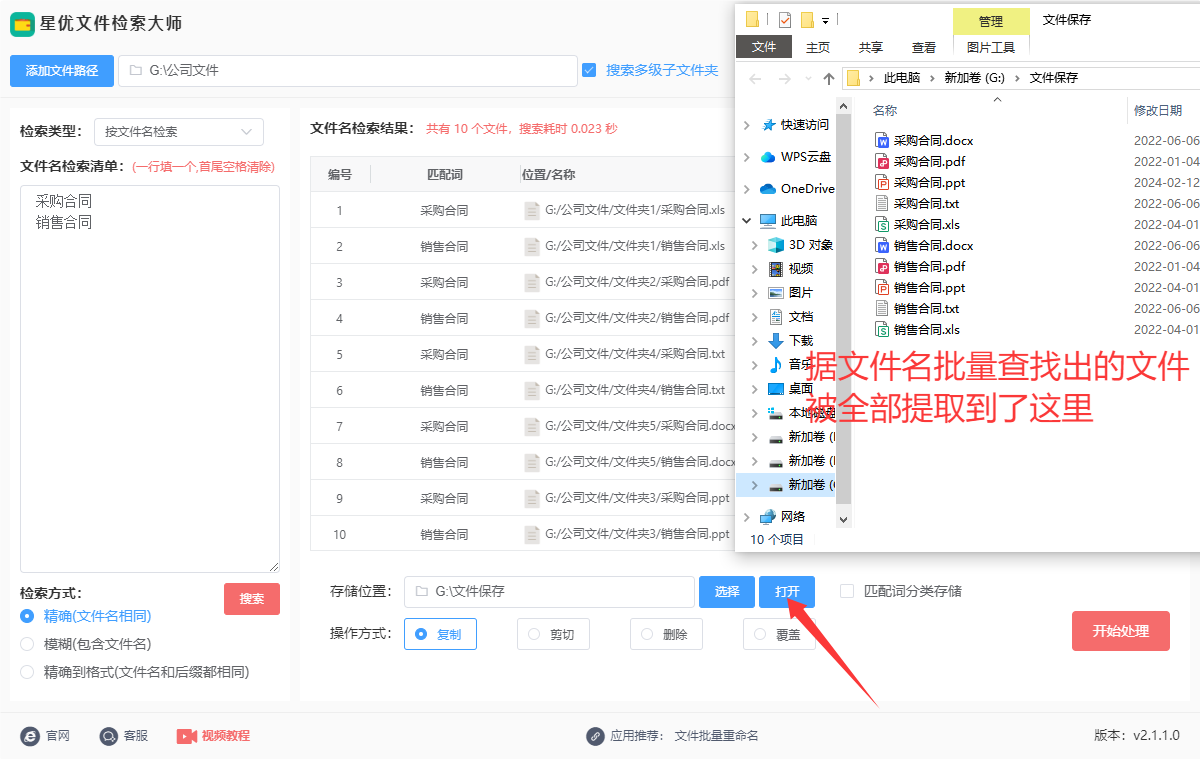1200x760 pixels.
Task: Select 精确(文件名相同) search mode
Action: coord(28,616)
